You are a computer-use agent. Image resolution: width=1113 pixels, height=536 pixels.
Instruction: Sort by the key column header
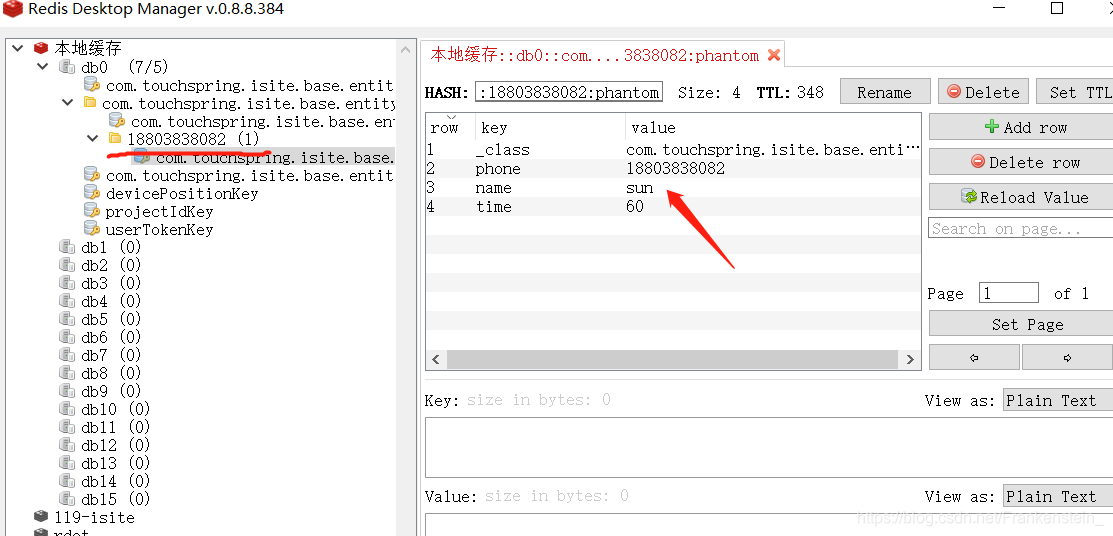tap(550, 128)
